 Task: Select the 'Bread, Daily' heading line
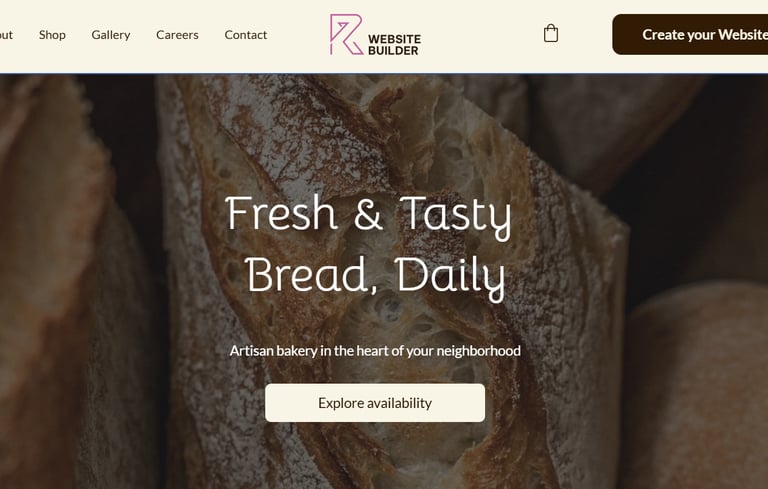(x=375, y=276)
